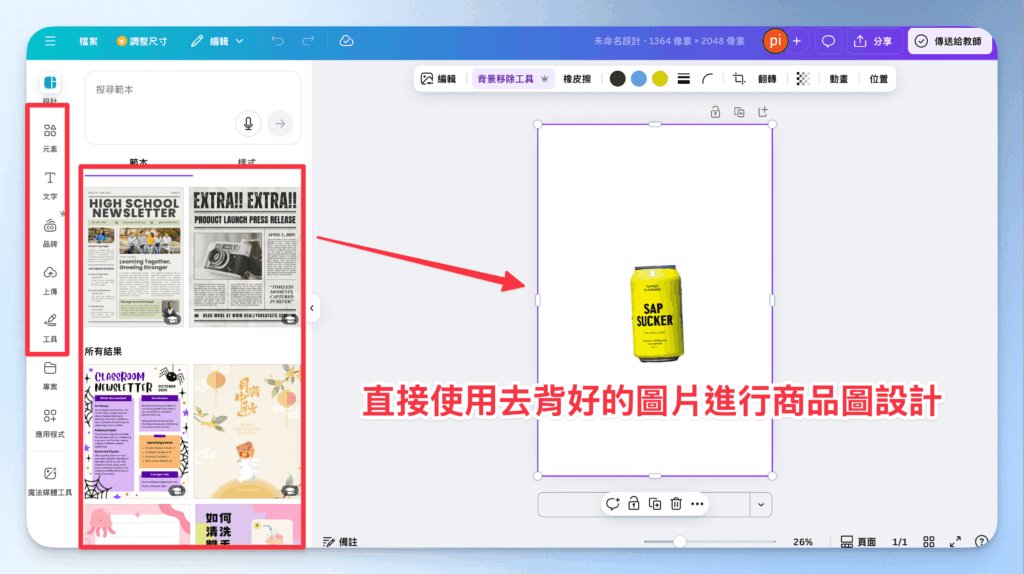1024x574 pixels.
Task: Add a page with the top icon
Action: (x=763, y=112)
